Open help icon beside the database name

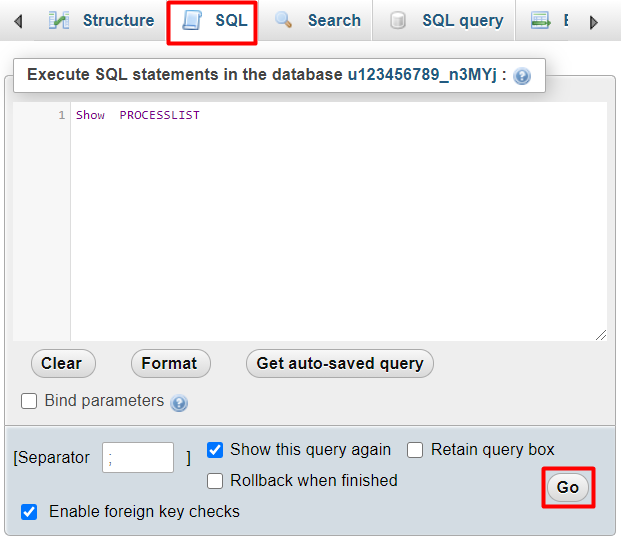pyautogui.click(x=522, y=76)
